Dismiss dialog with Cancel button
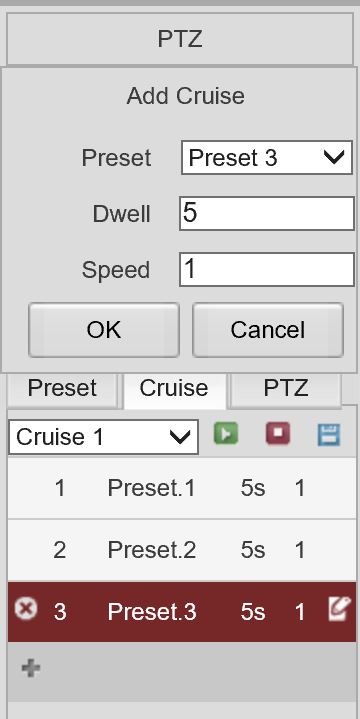This screenshot has width=360, height=719. click(268, 330)
